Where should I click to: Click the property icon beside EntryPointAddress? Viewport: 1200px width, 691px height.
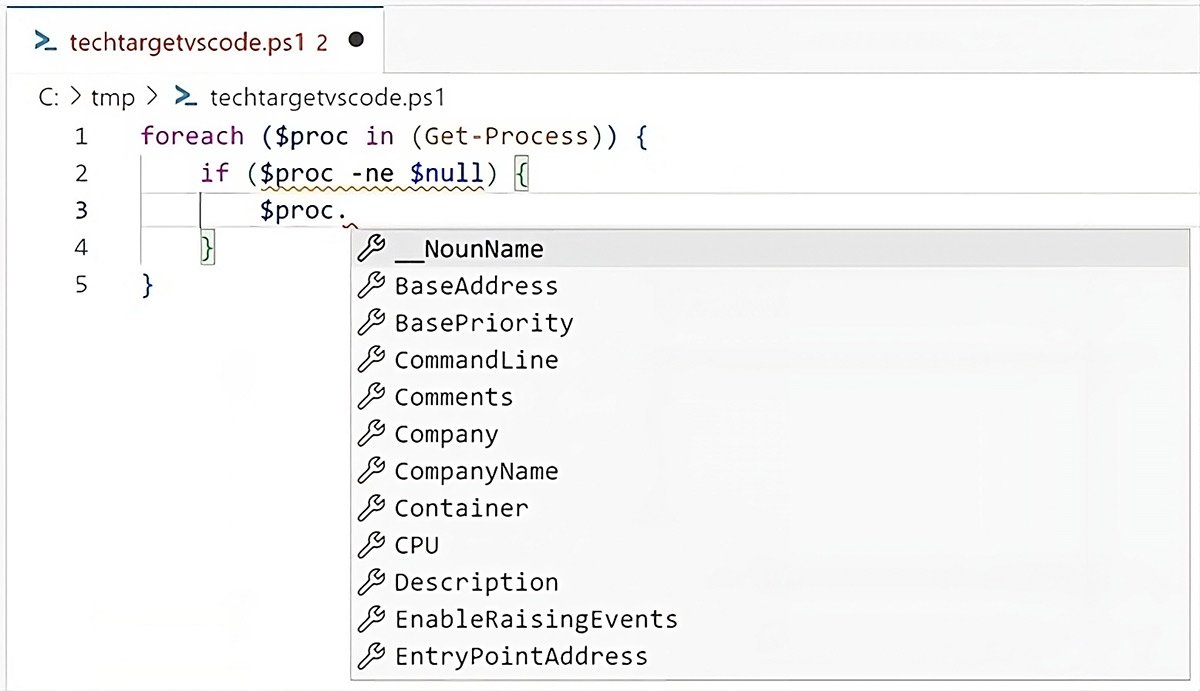371,656
